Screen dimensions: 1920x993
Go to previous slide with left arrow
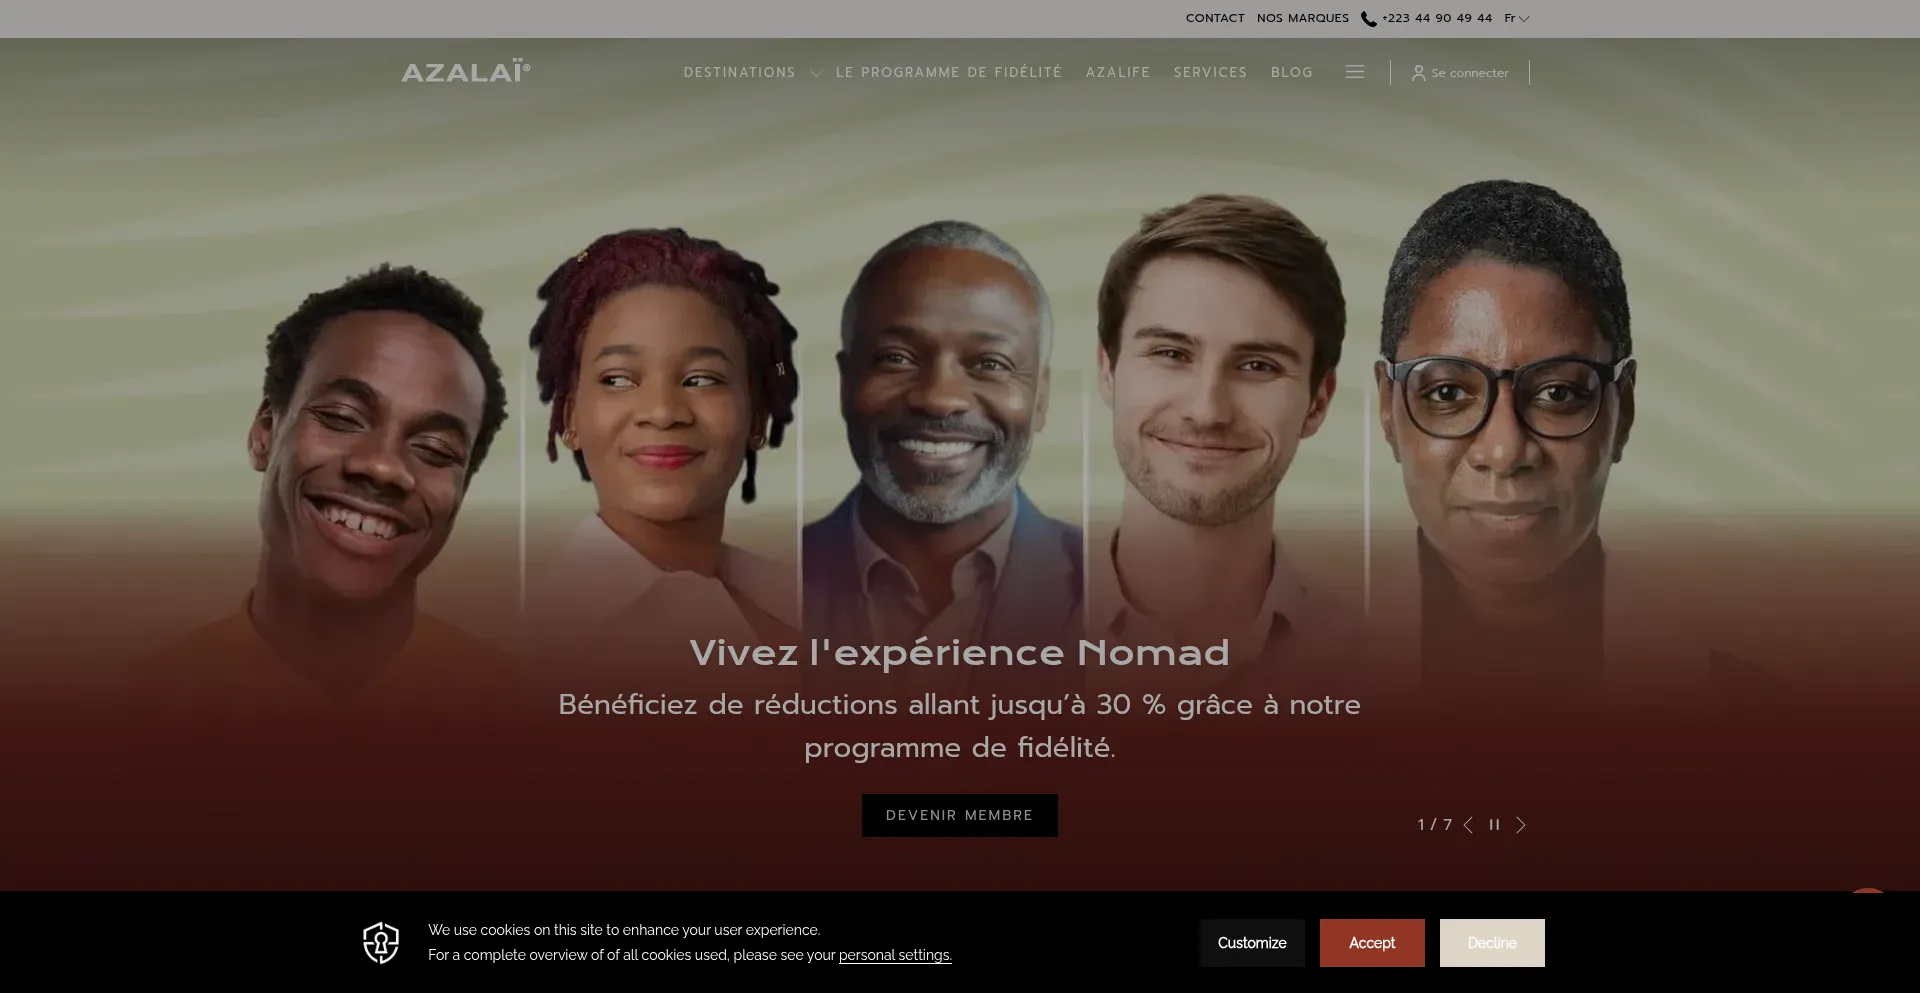1468,825
